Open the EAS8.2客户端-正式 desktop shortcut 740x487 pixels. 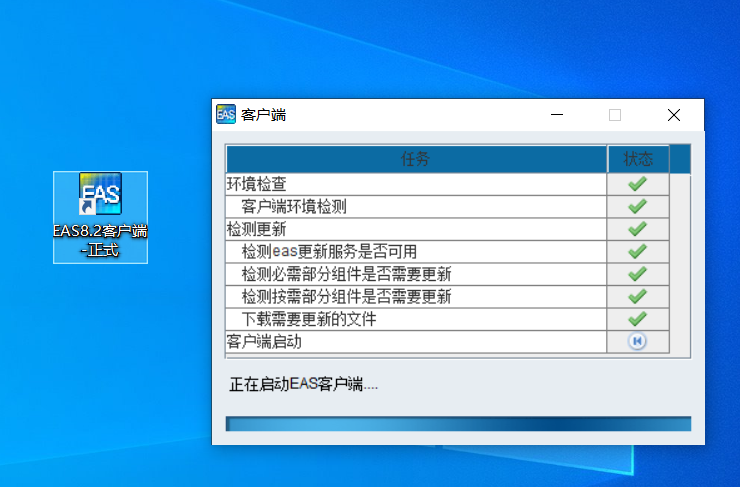[x=100, y=217]
